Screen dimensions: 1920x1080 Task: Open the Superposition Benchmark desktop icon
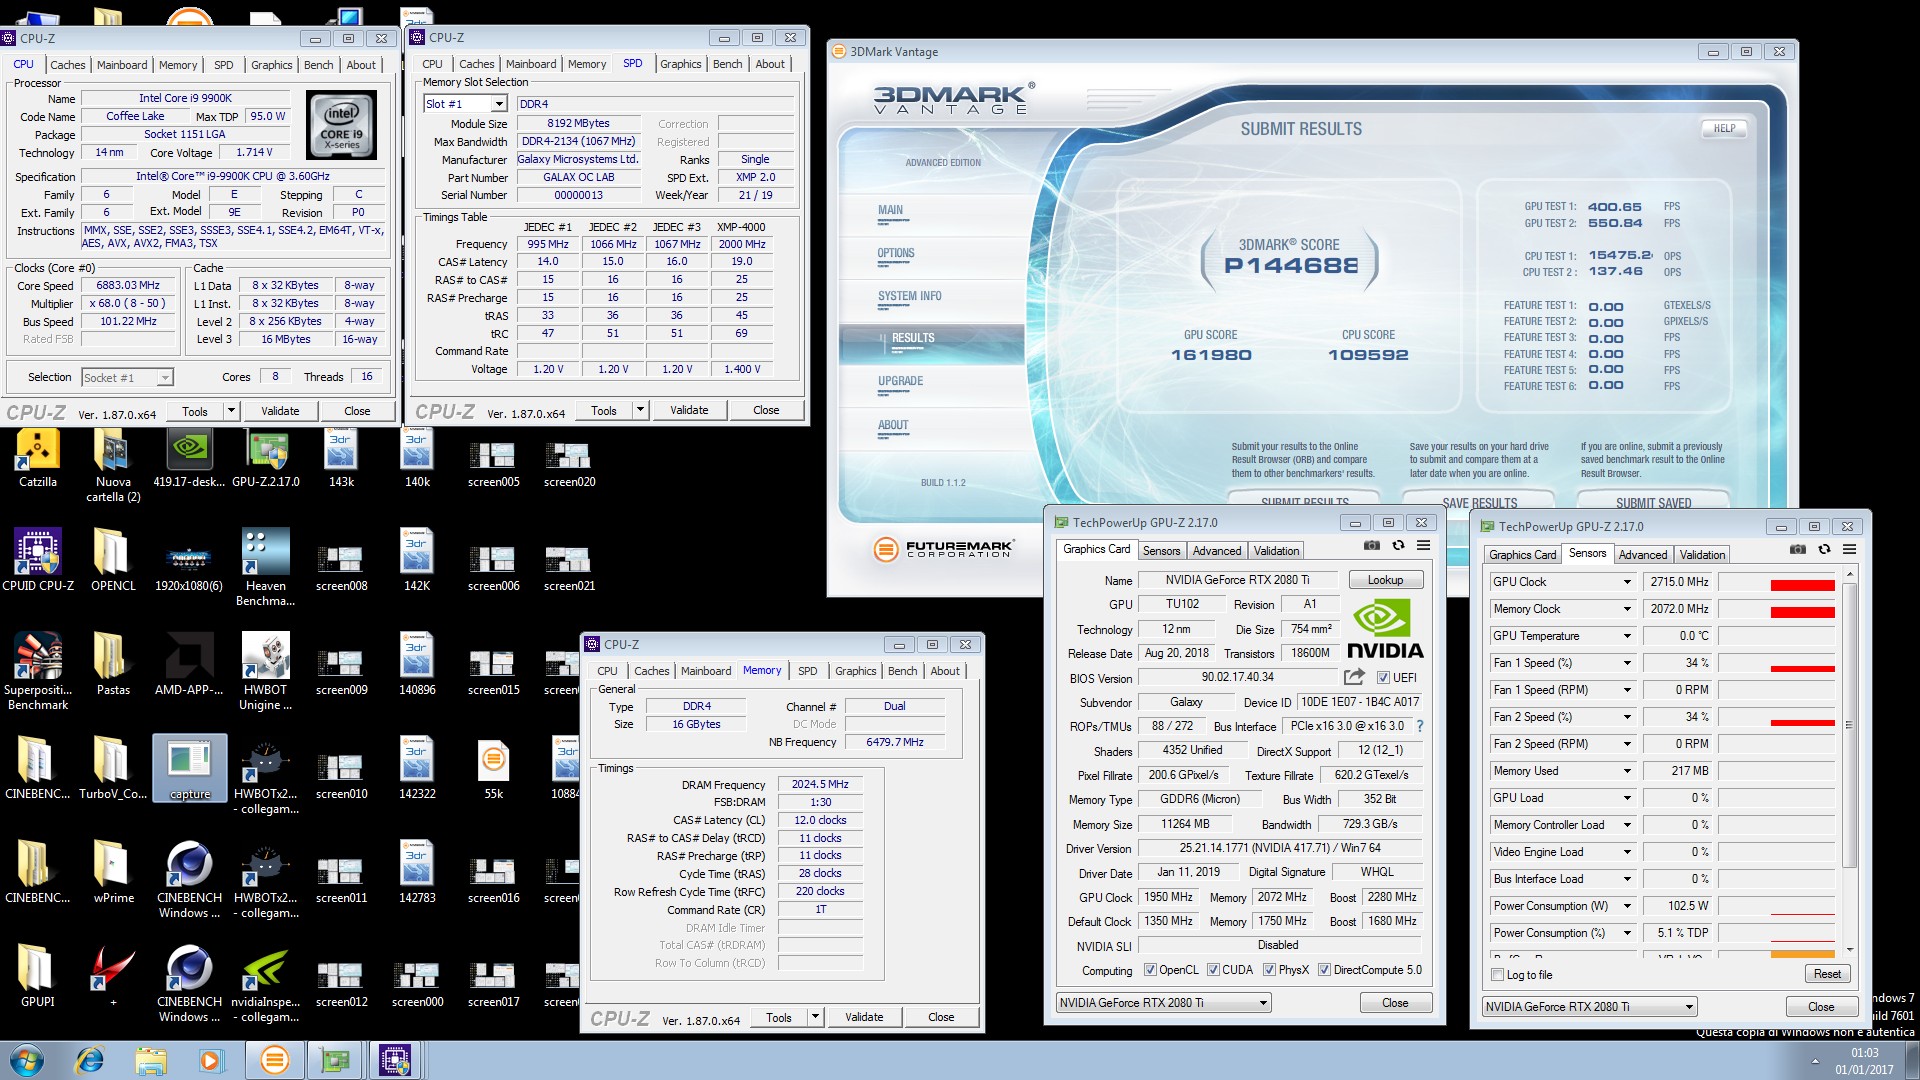click(x=38, y=671)
